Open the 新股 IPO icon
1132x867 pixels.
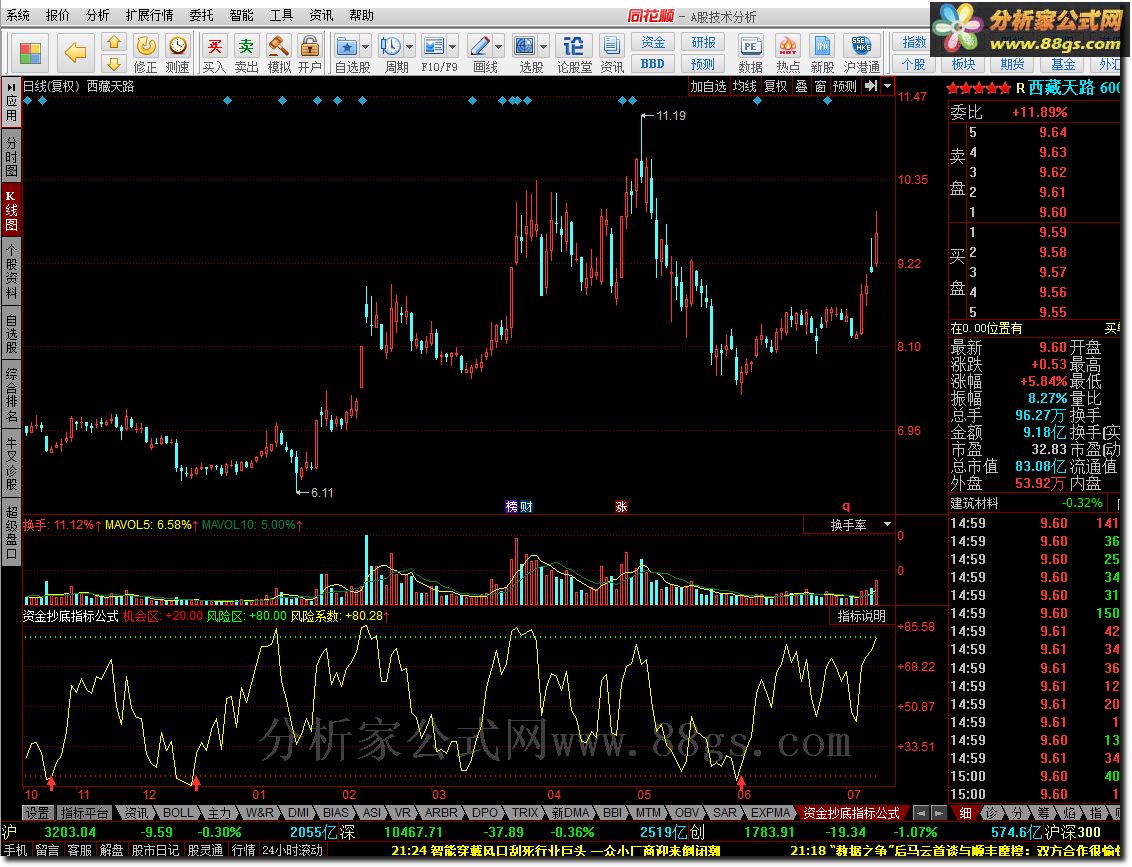(x=822, y=53)
